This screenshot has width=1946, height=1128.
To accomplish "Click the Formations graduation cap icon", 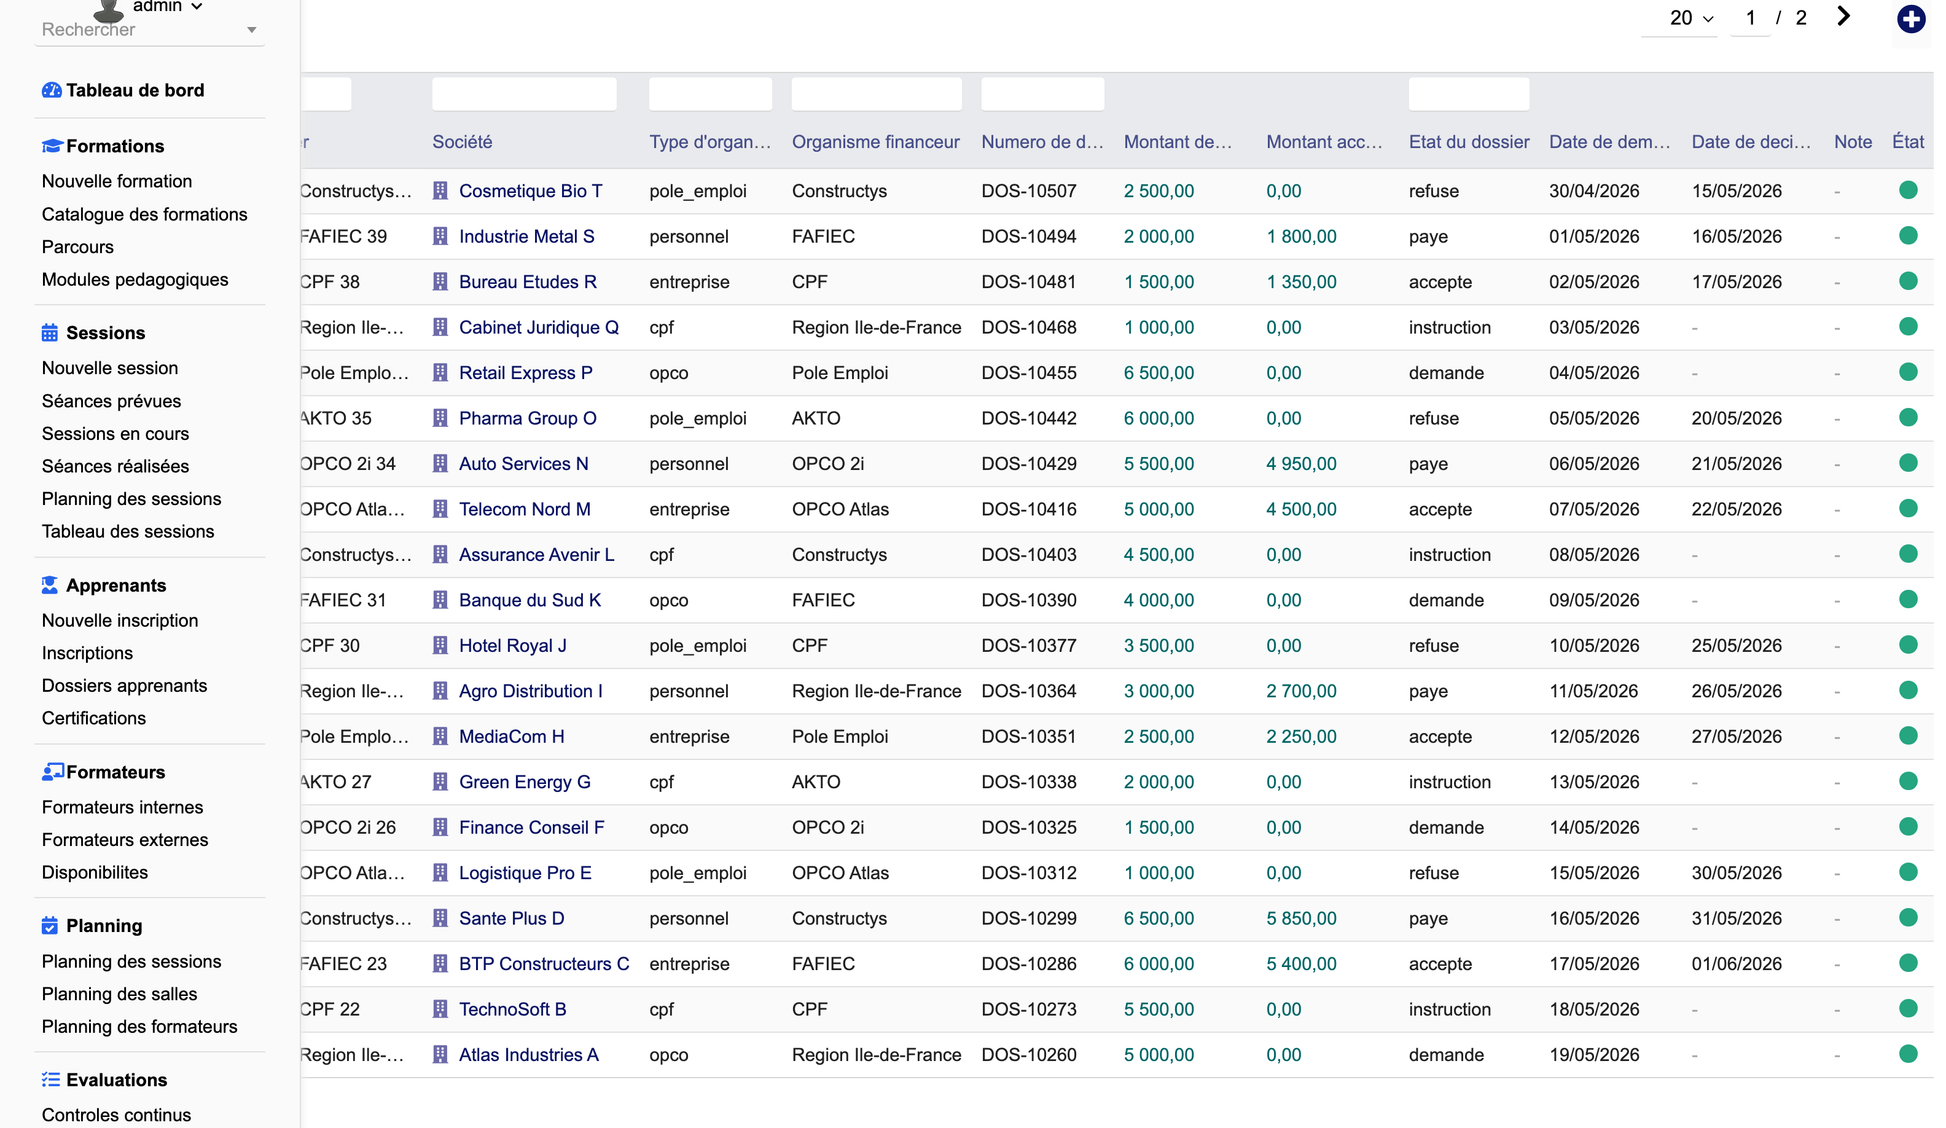I will 51,146.
